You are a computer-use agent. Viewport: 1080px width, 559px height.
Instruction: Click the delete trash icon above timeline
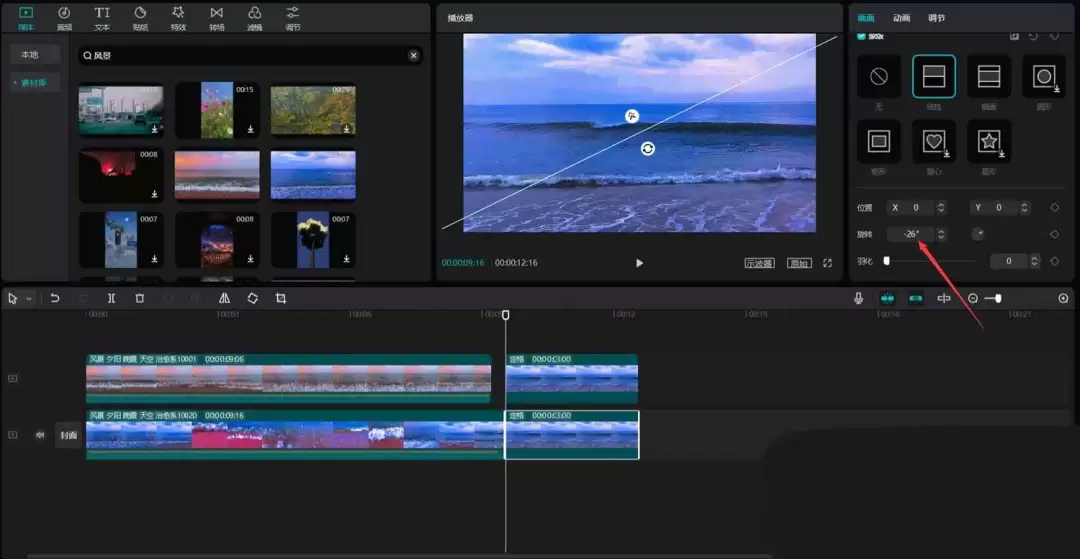tap(140, 298)
